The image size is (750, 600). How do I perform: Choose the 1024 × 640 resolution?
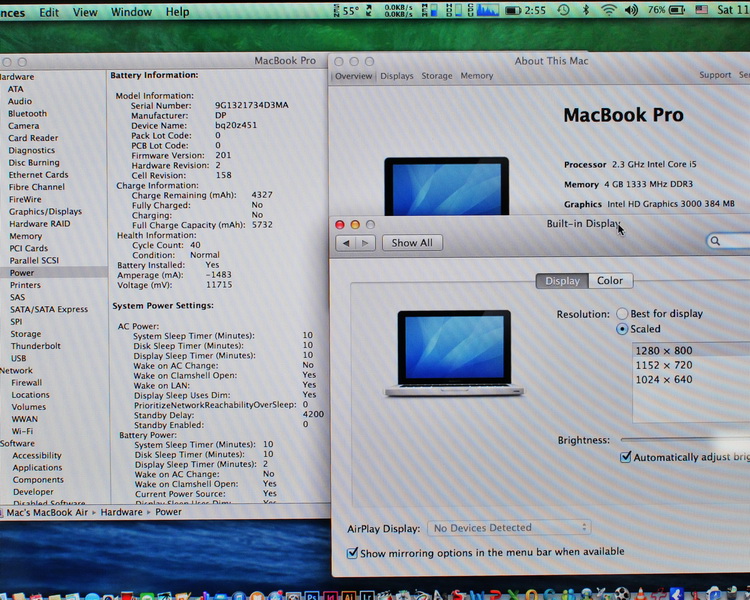[x=663, y=379]
